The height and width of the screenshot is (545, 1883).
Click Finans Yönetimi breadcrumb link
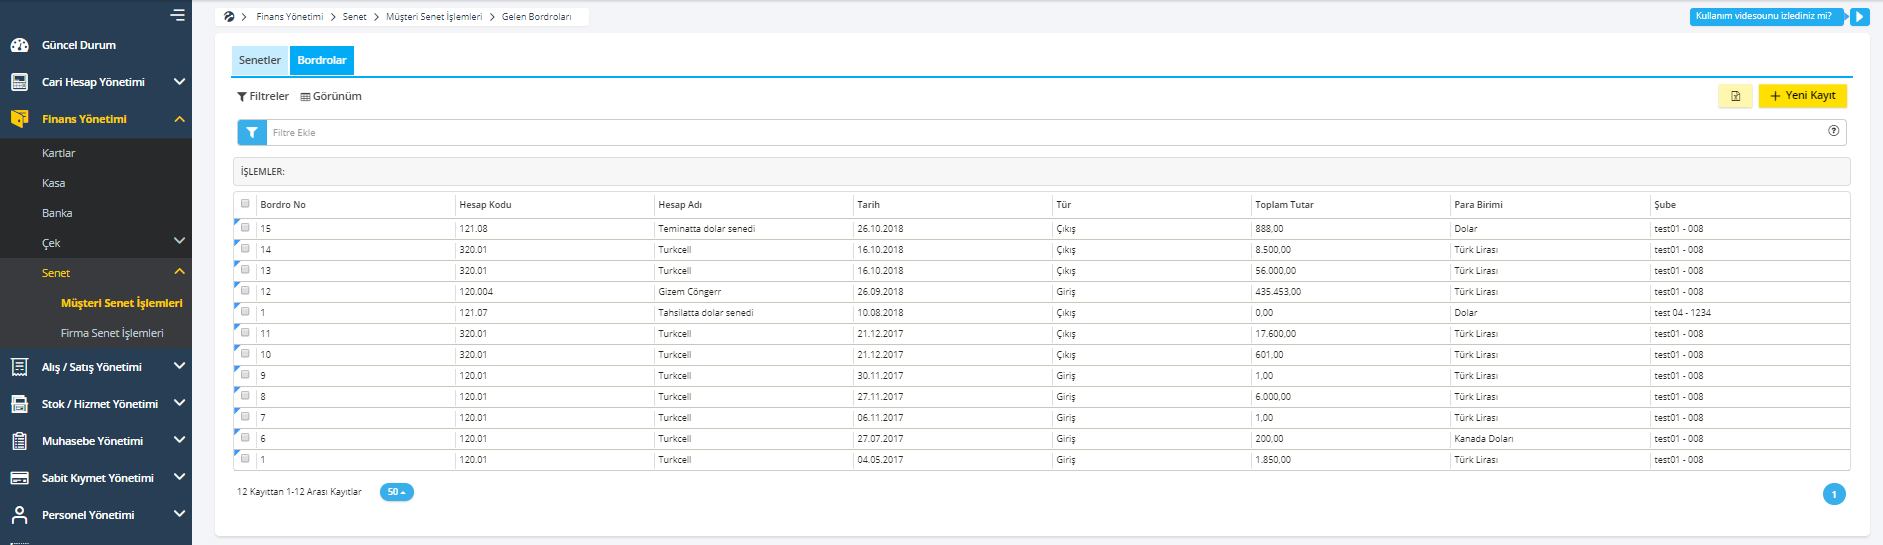pos(290,17)
